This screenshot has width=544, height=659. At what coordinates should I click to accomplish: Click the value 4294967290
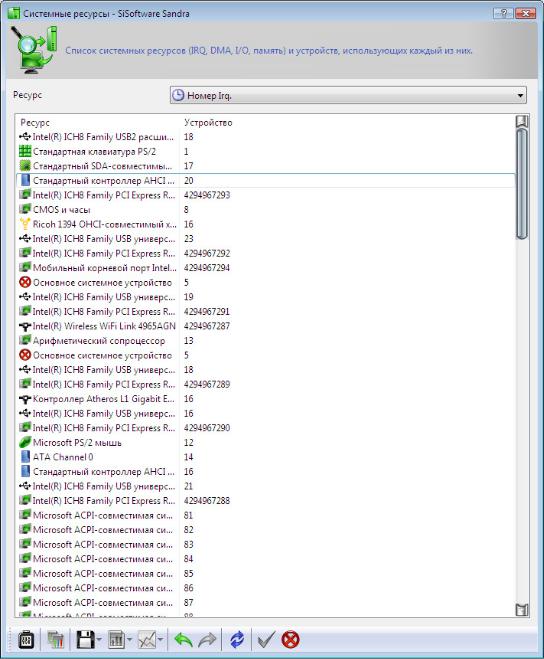pos(207,428)
